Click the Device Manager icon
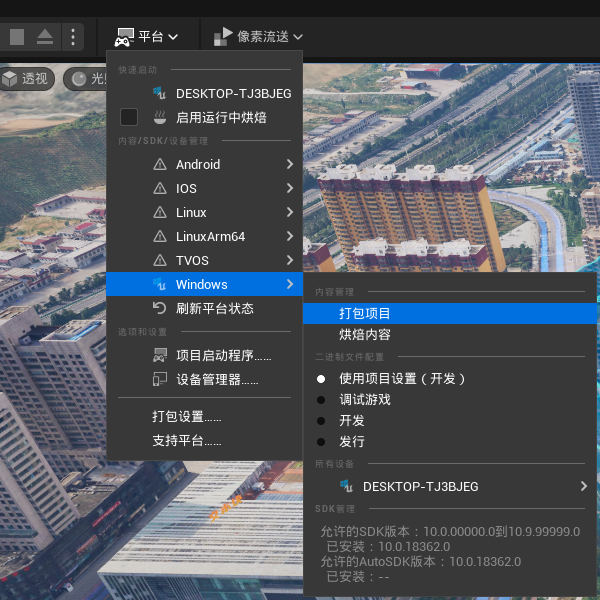600x600 pixels. (x=160, y=379)
